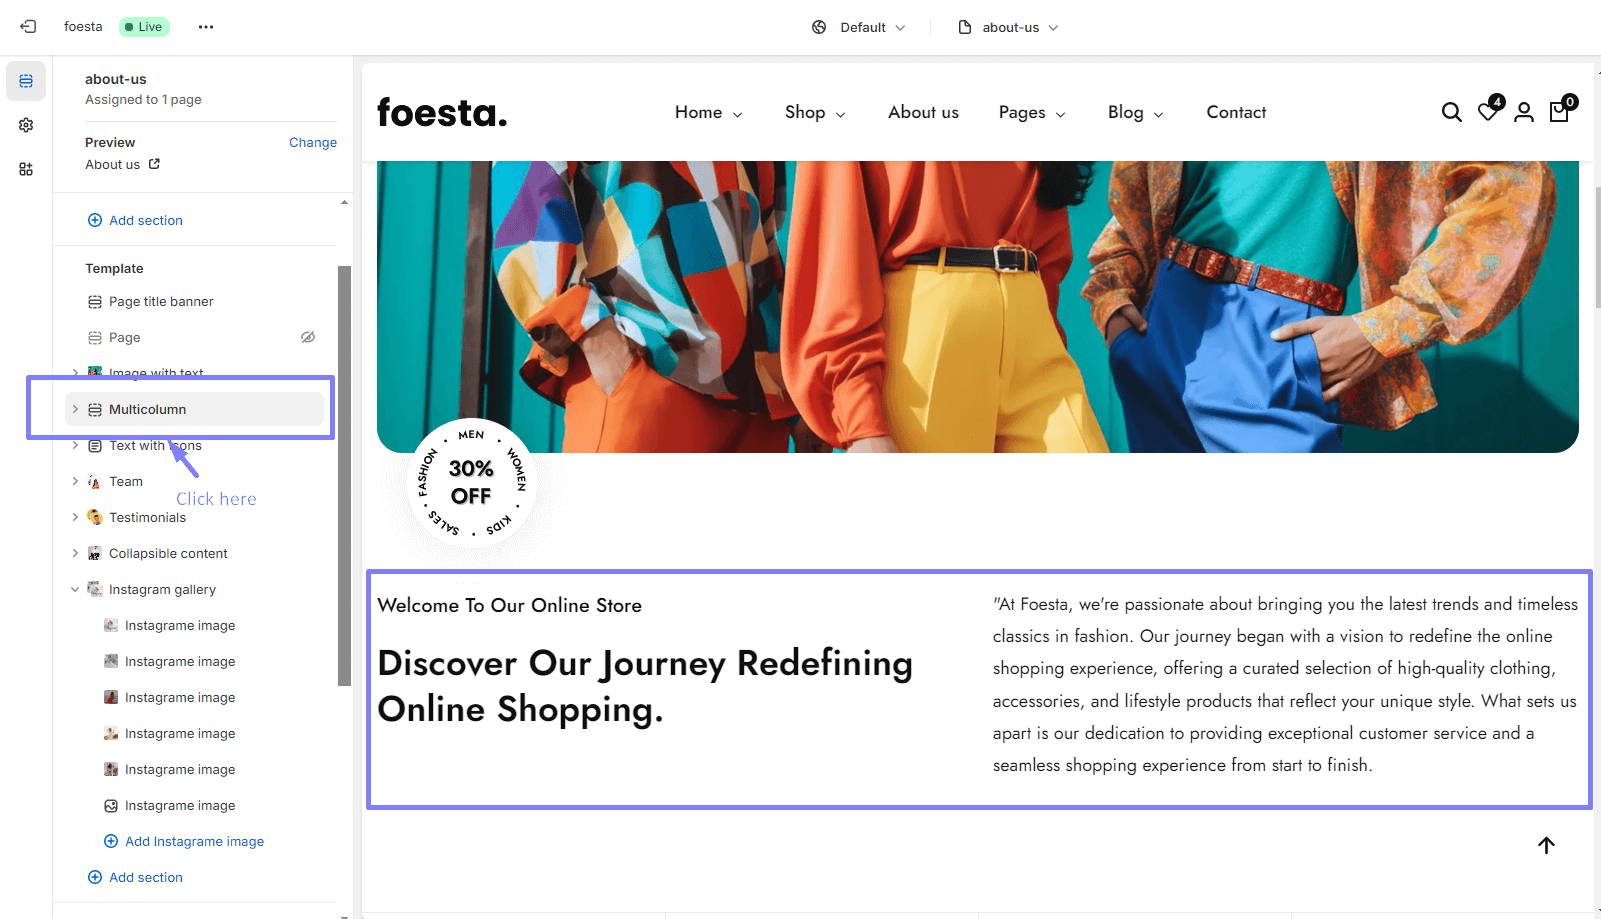1601x919 pixels.
Task: Open the app embeds icon in sidebar
Action: tap(26, 169)
